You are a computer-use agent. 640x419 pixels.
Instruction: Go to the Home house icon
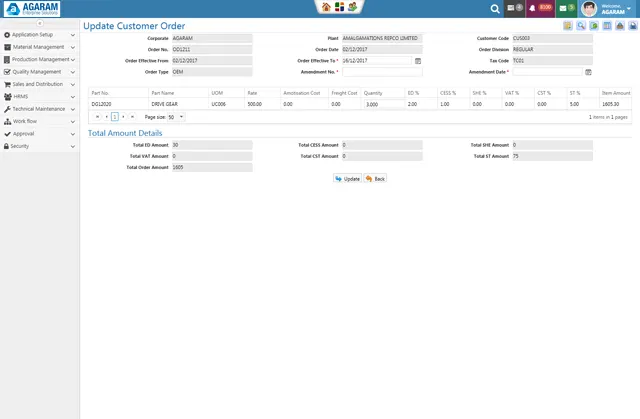(x=326, y=7)
